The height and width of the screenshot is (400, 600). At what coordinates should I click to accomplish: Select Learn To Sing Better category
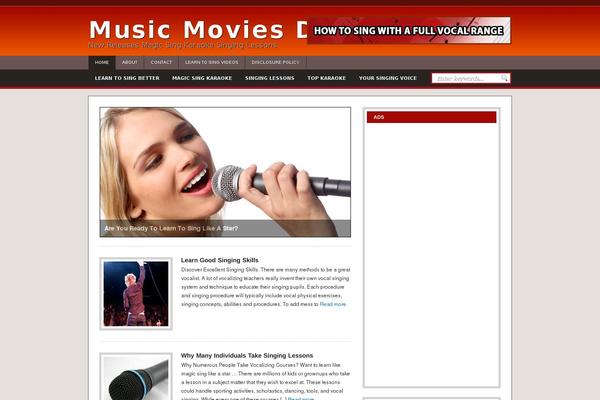click(127, 78)
